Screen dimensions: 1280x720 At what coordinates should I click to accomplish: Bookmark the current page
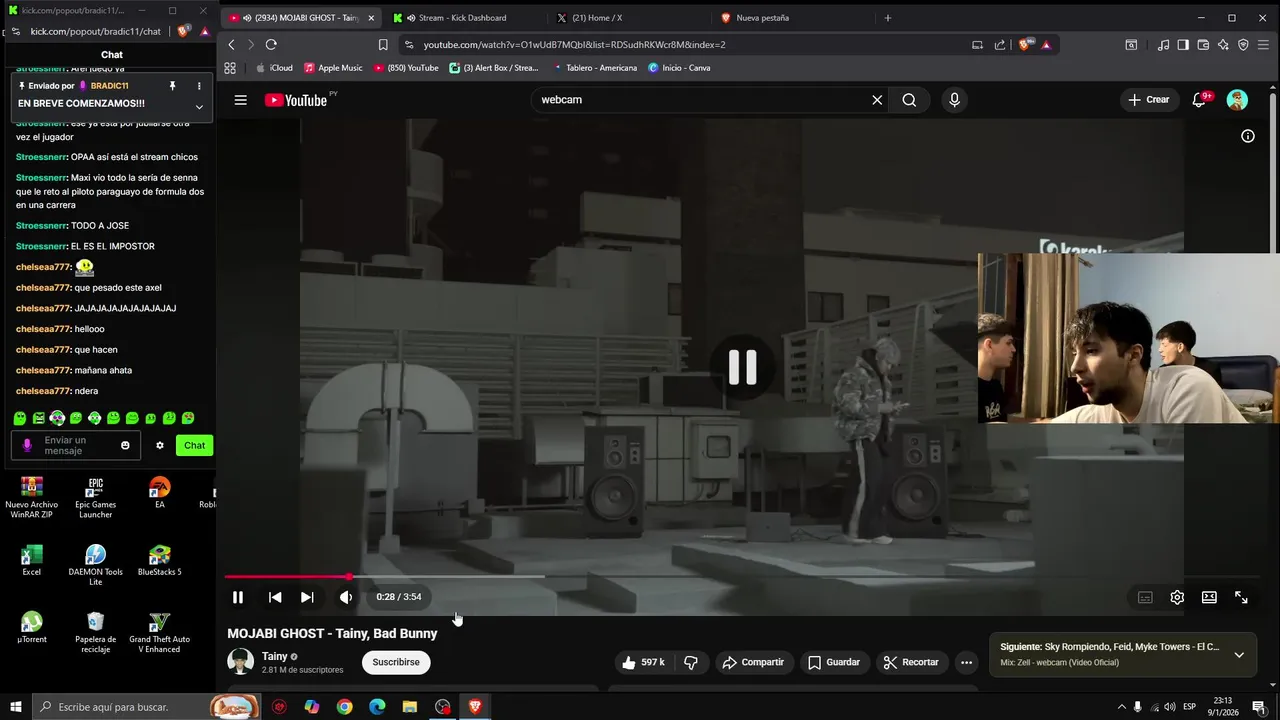(x=383, y=45)
